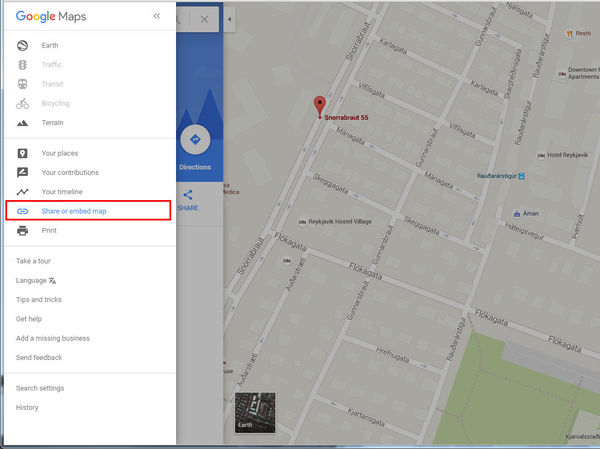This screenshot has height=449, width=600.
Task: Click the Directions text label
Action: coord(195,167)
